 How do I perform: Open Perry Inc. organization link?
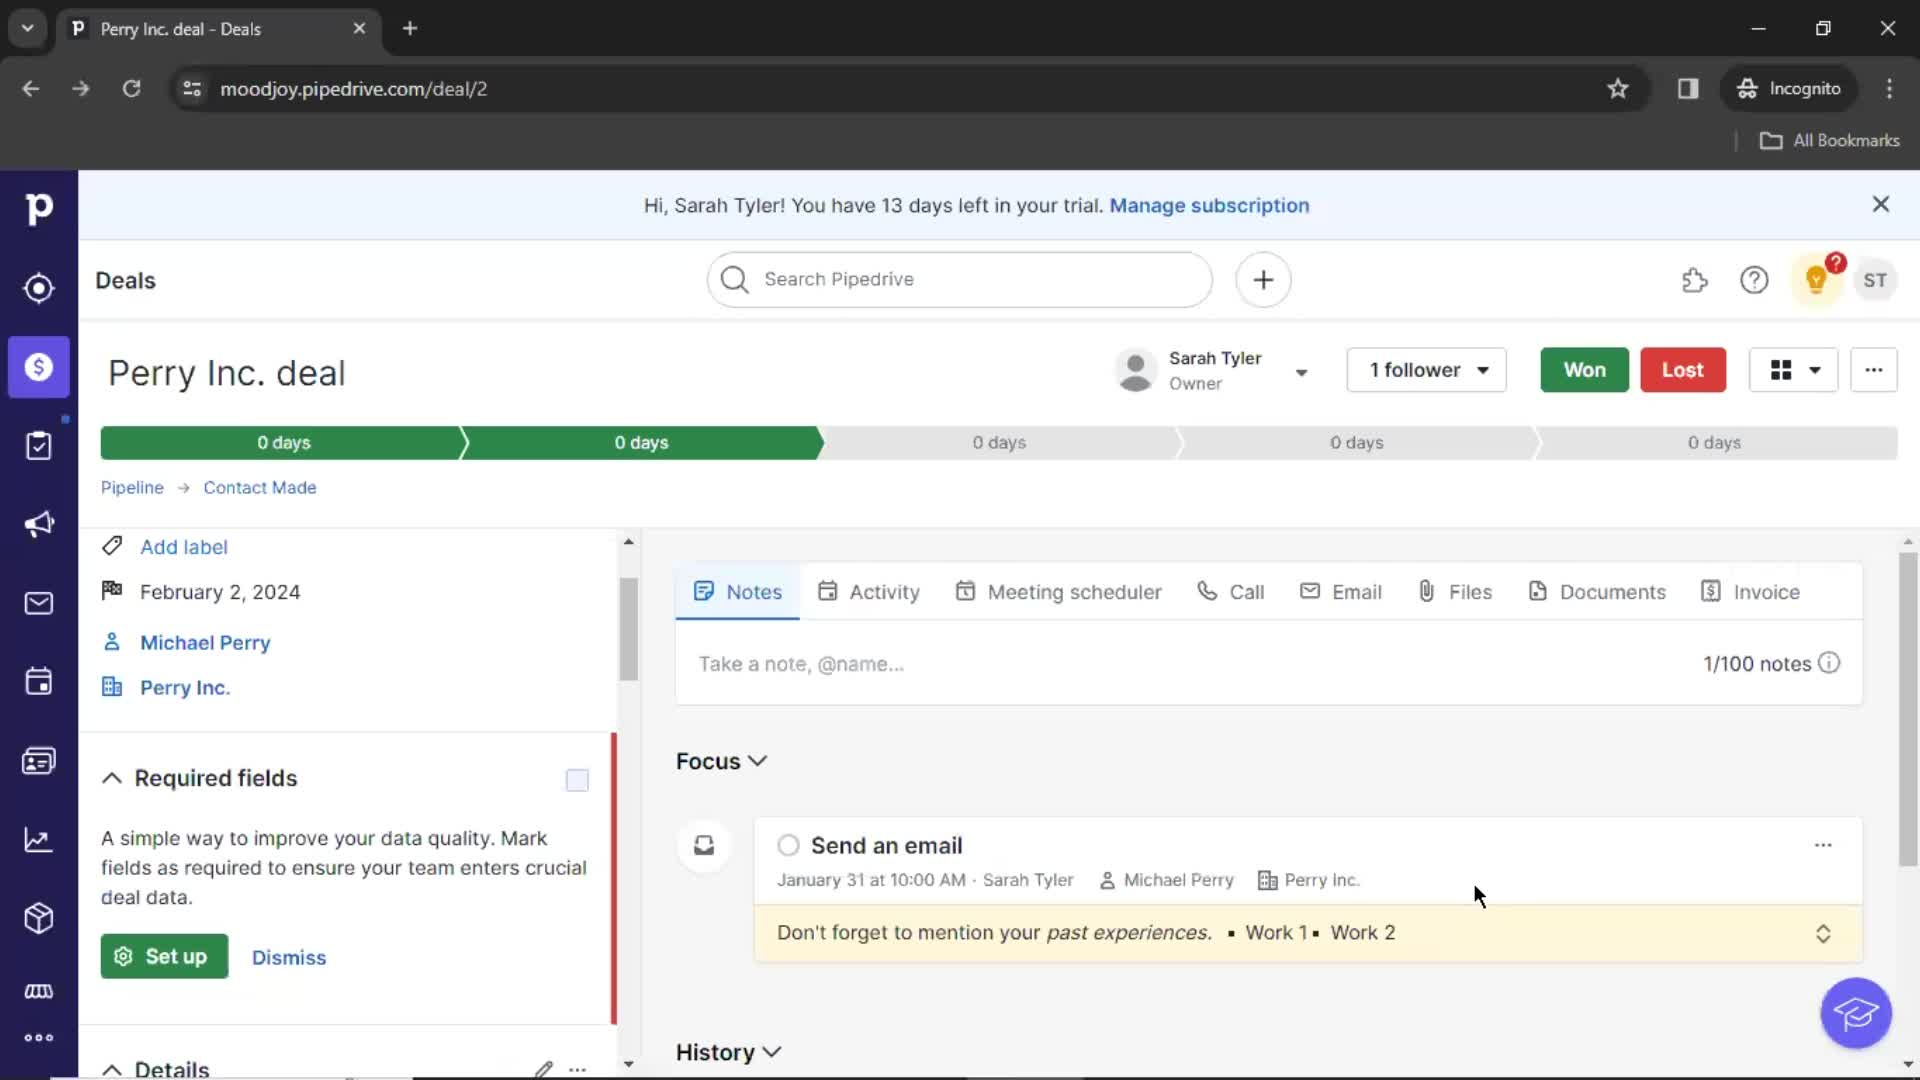point(185,688)
